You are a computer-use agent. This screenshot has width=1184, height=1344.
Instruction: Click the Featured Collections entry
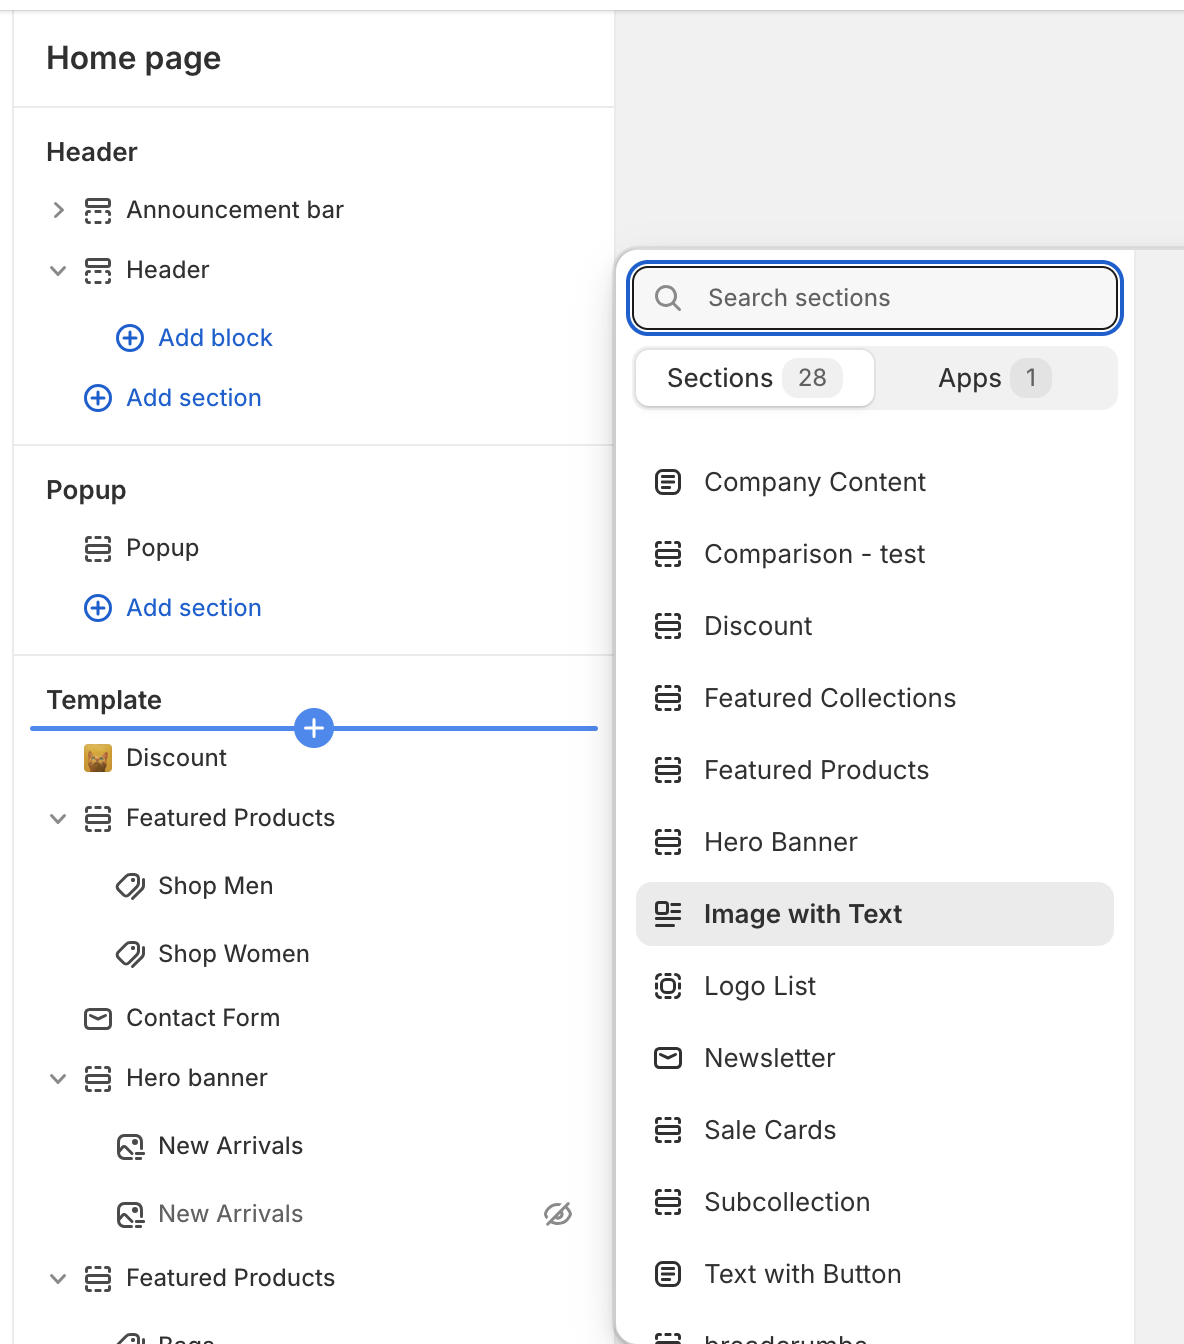875,698
